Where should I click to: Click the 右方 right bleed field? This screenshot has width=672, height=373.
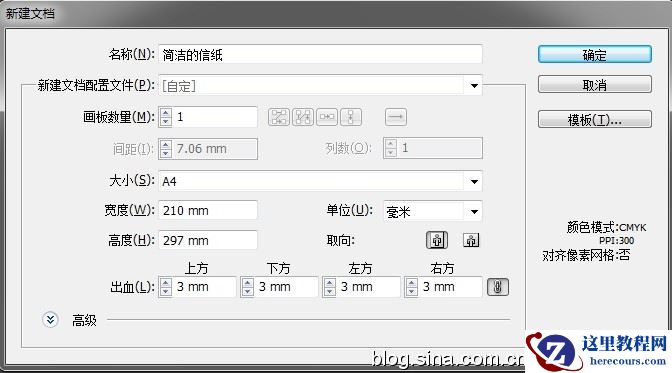pos(450,287)
